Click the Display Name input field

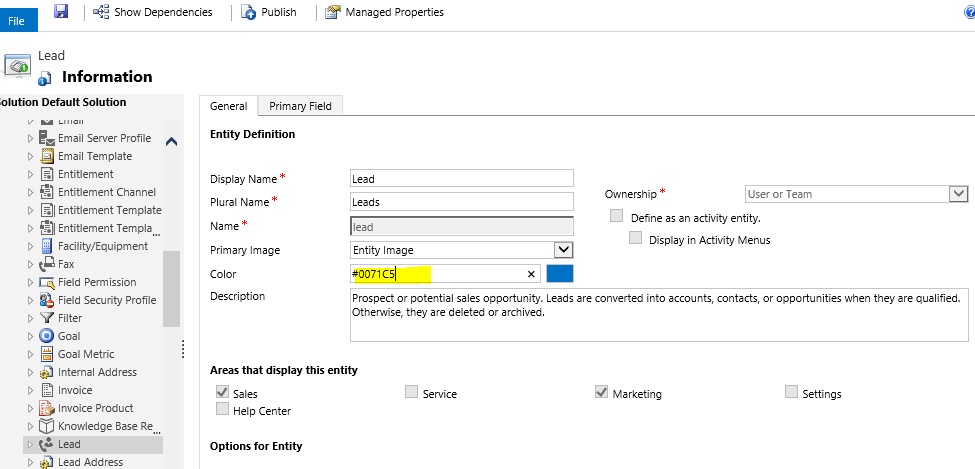pyautogui.click(x=461, y=178)
